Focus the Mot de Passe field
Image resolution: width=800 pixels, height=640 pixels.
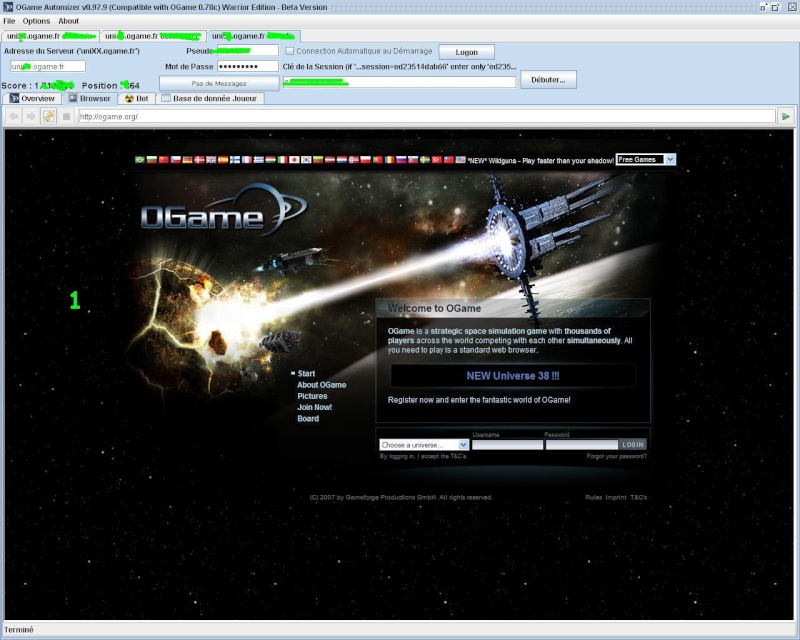coord(248,66)
